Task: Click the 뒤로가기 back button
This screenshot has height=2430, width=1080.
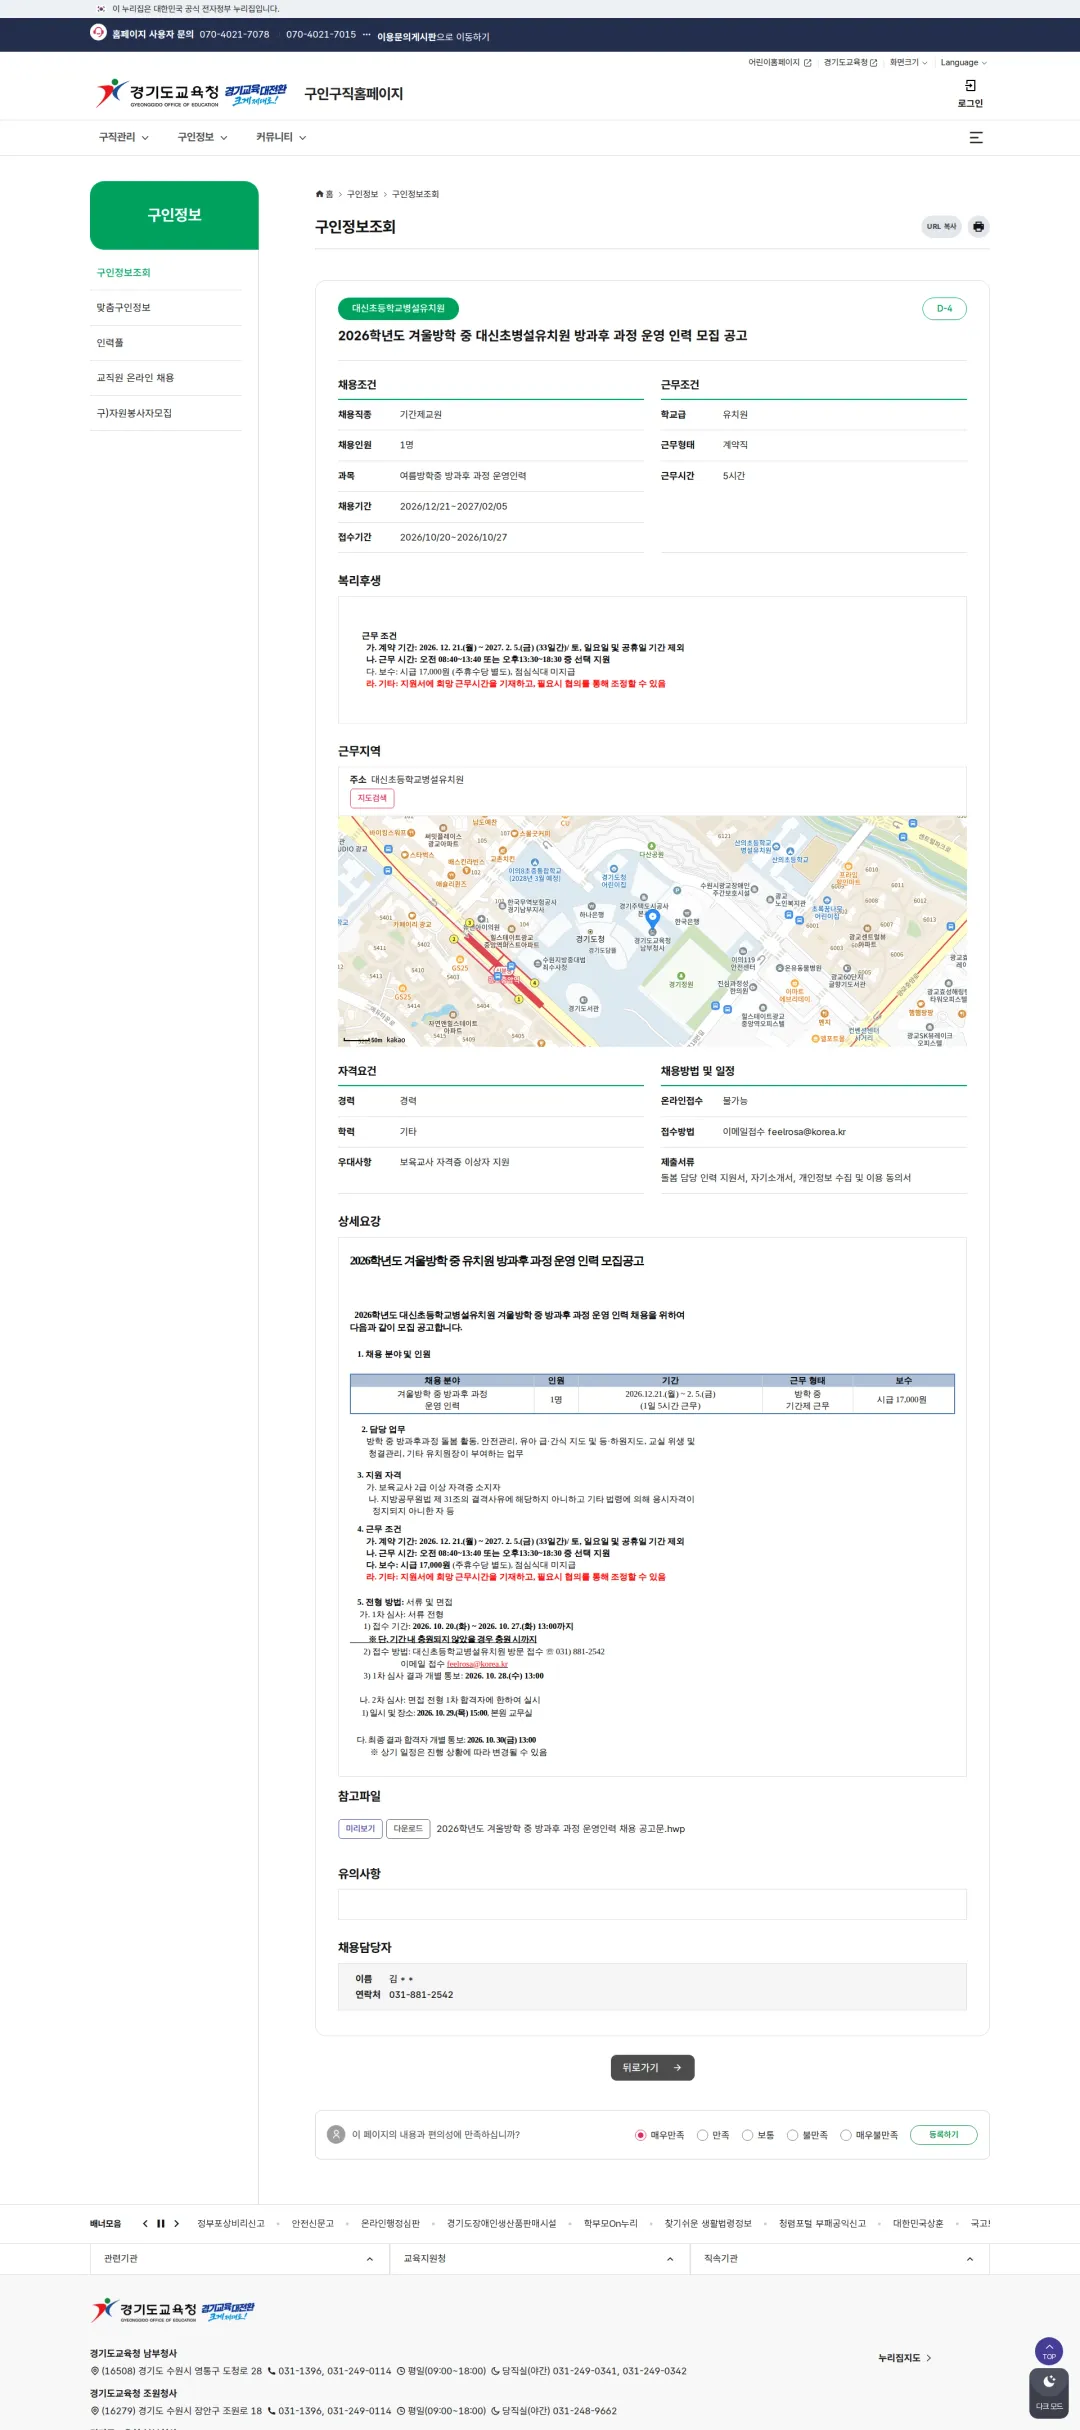Action: point(652,2068)
